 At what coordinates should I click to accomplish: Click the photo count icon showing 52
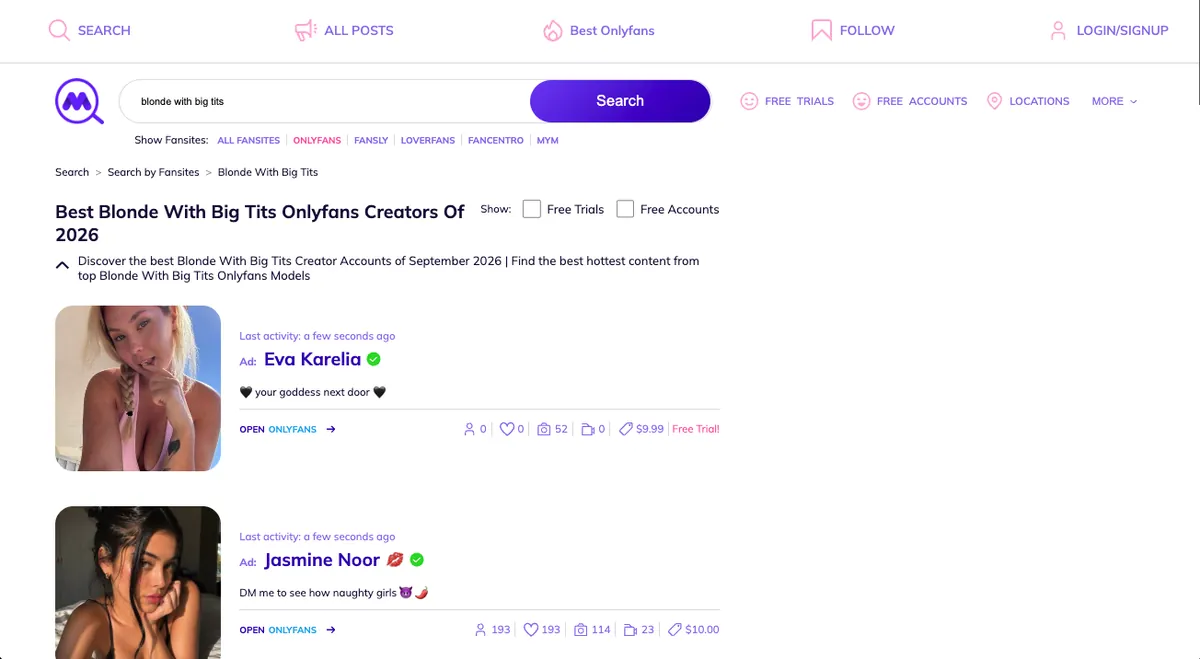point(544,429)
